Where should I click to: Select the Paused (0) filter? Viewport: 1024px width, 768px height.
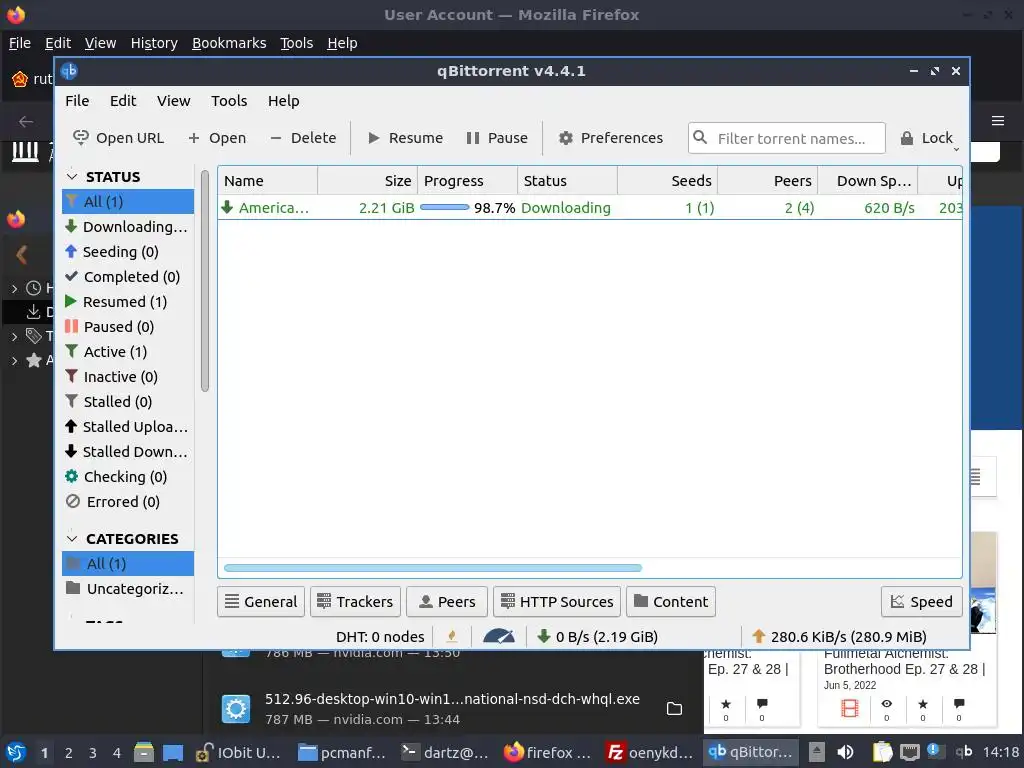128,327
